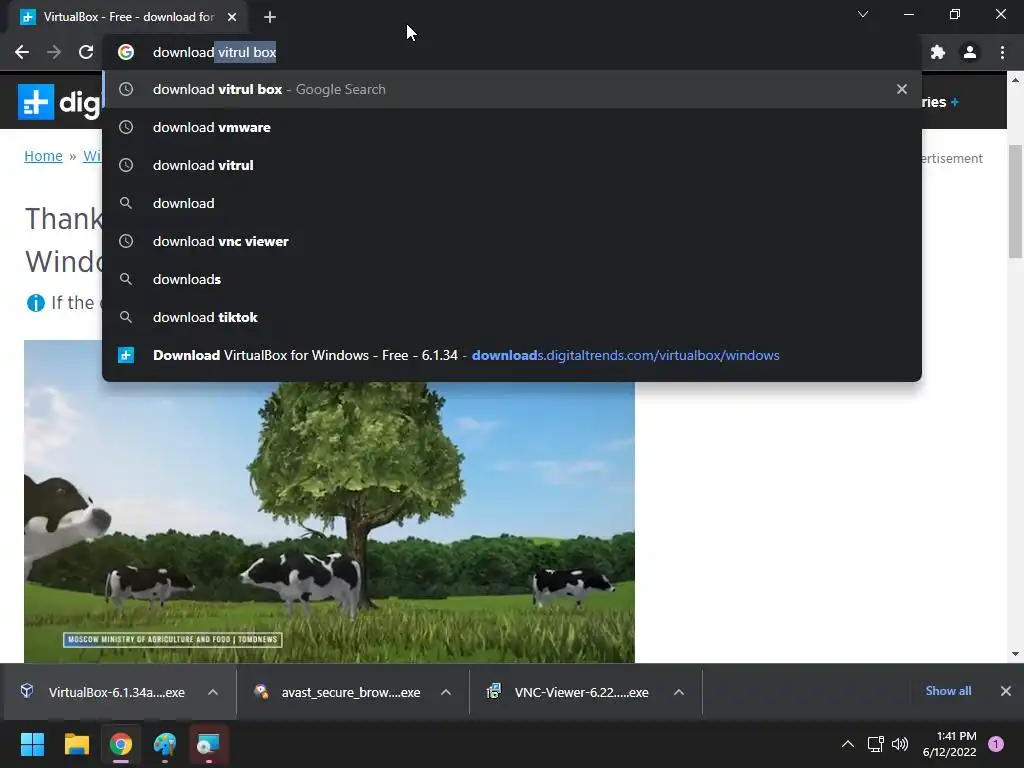Click page scrollbar up arrow

1016,80
